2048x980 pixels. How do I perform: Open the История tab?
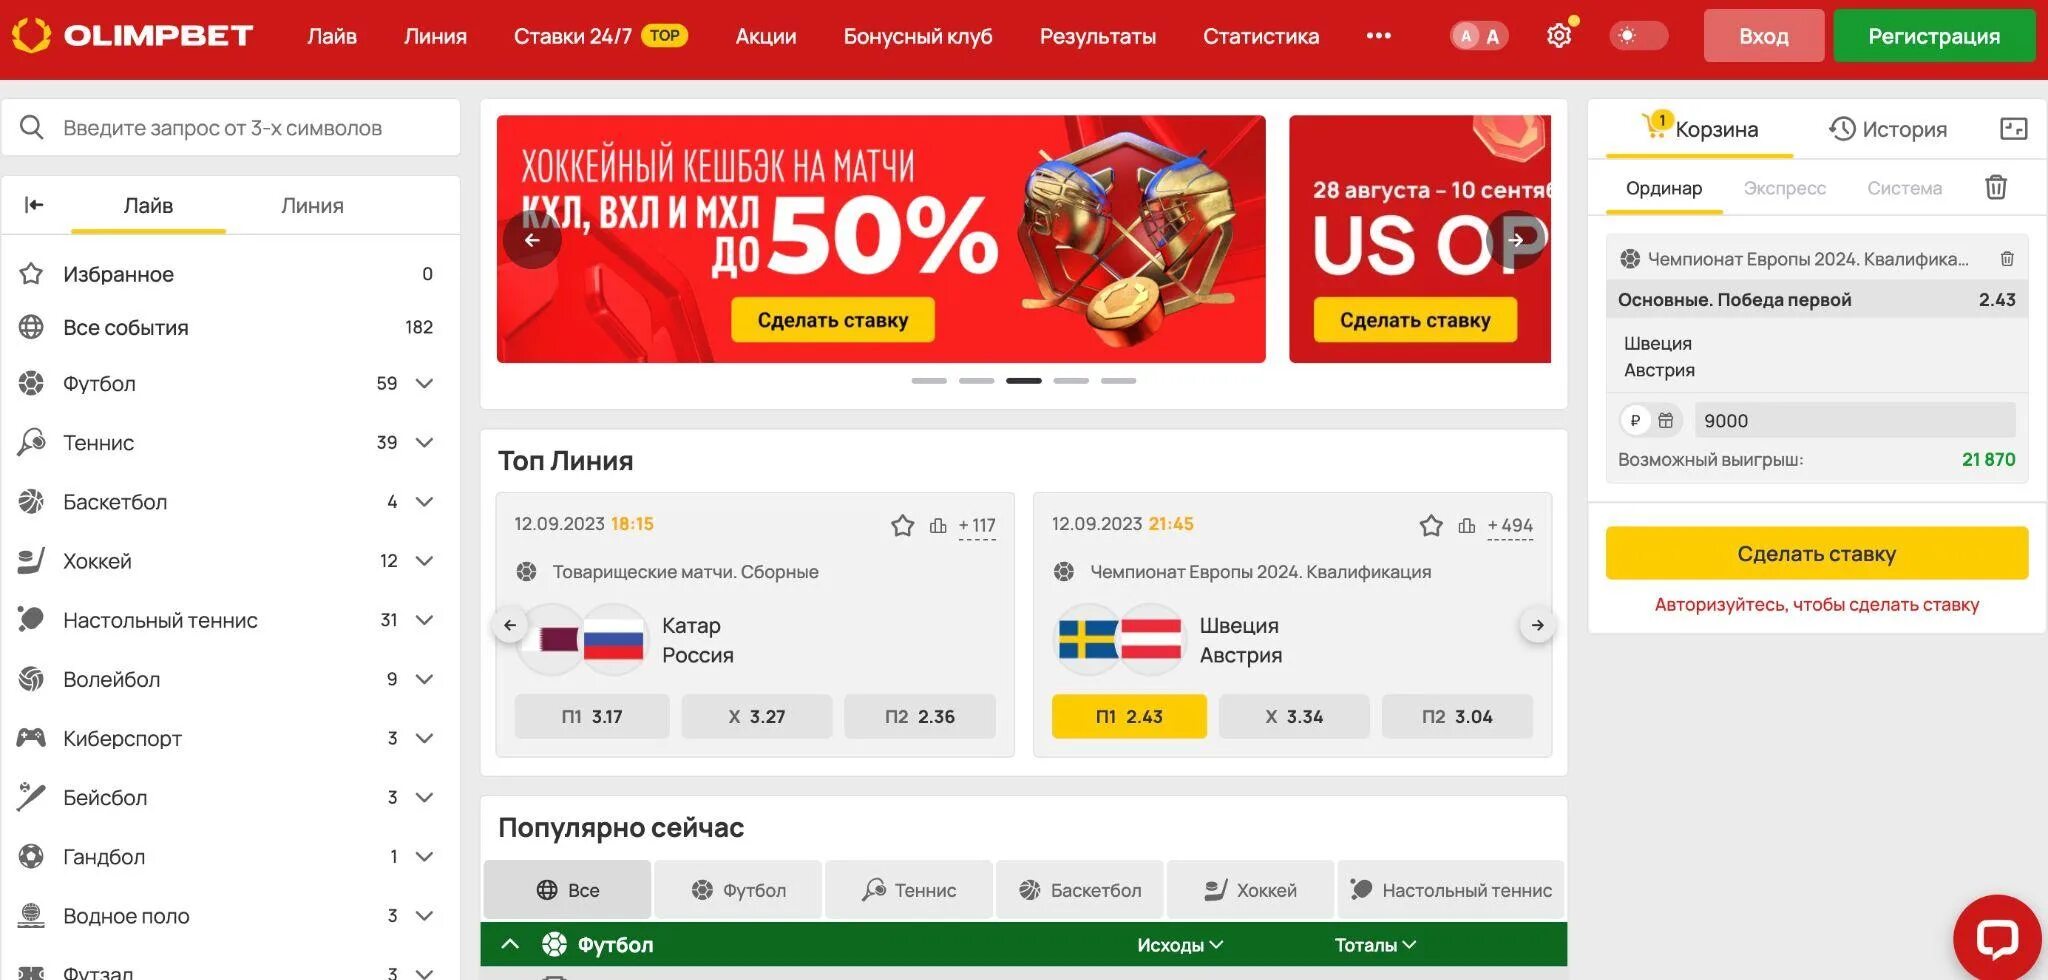[x=1888, y=129]
